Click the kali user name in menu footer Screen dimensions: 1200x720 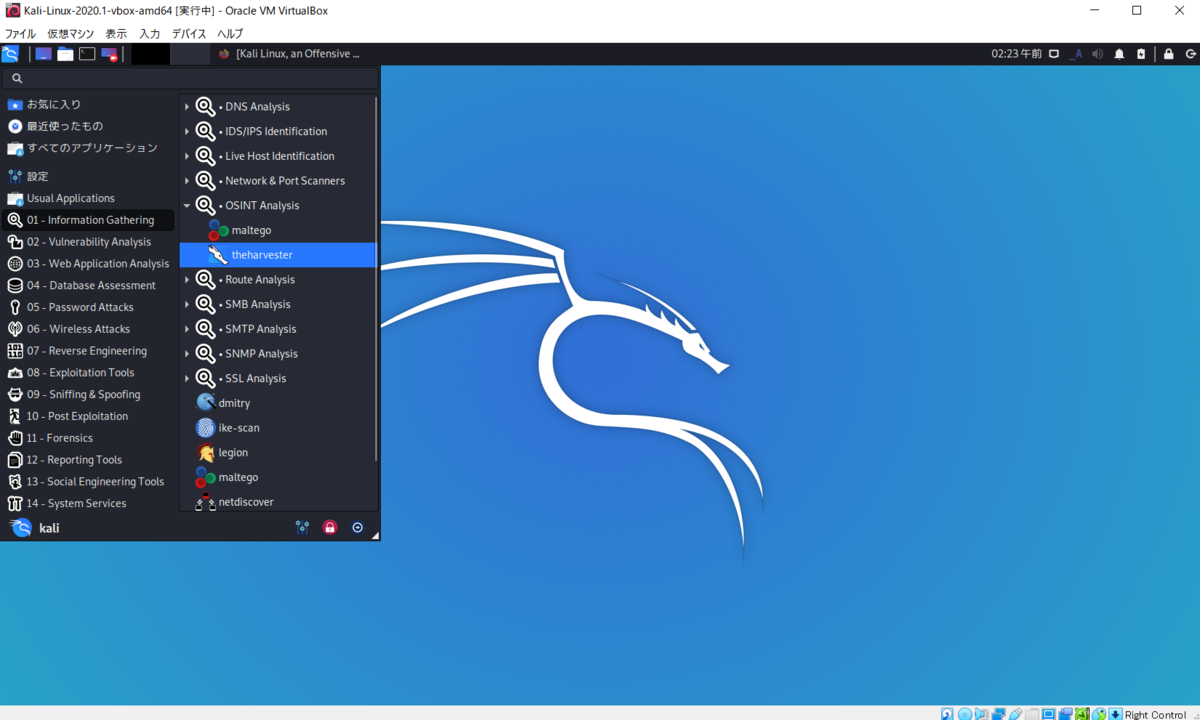point(49,528)
